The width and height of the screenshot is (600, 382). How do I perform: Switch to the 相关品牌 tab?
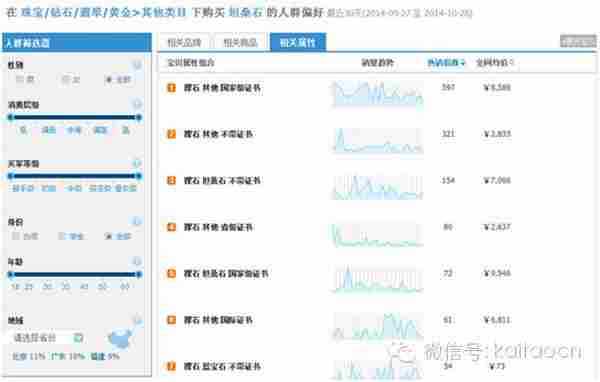pyautogui.click(x=184, y=42)
